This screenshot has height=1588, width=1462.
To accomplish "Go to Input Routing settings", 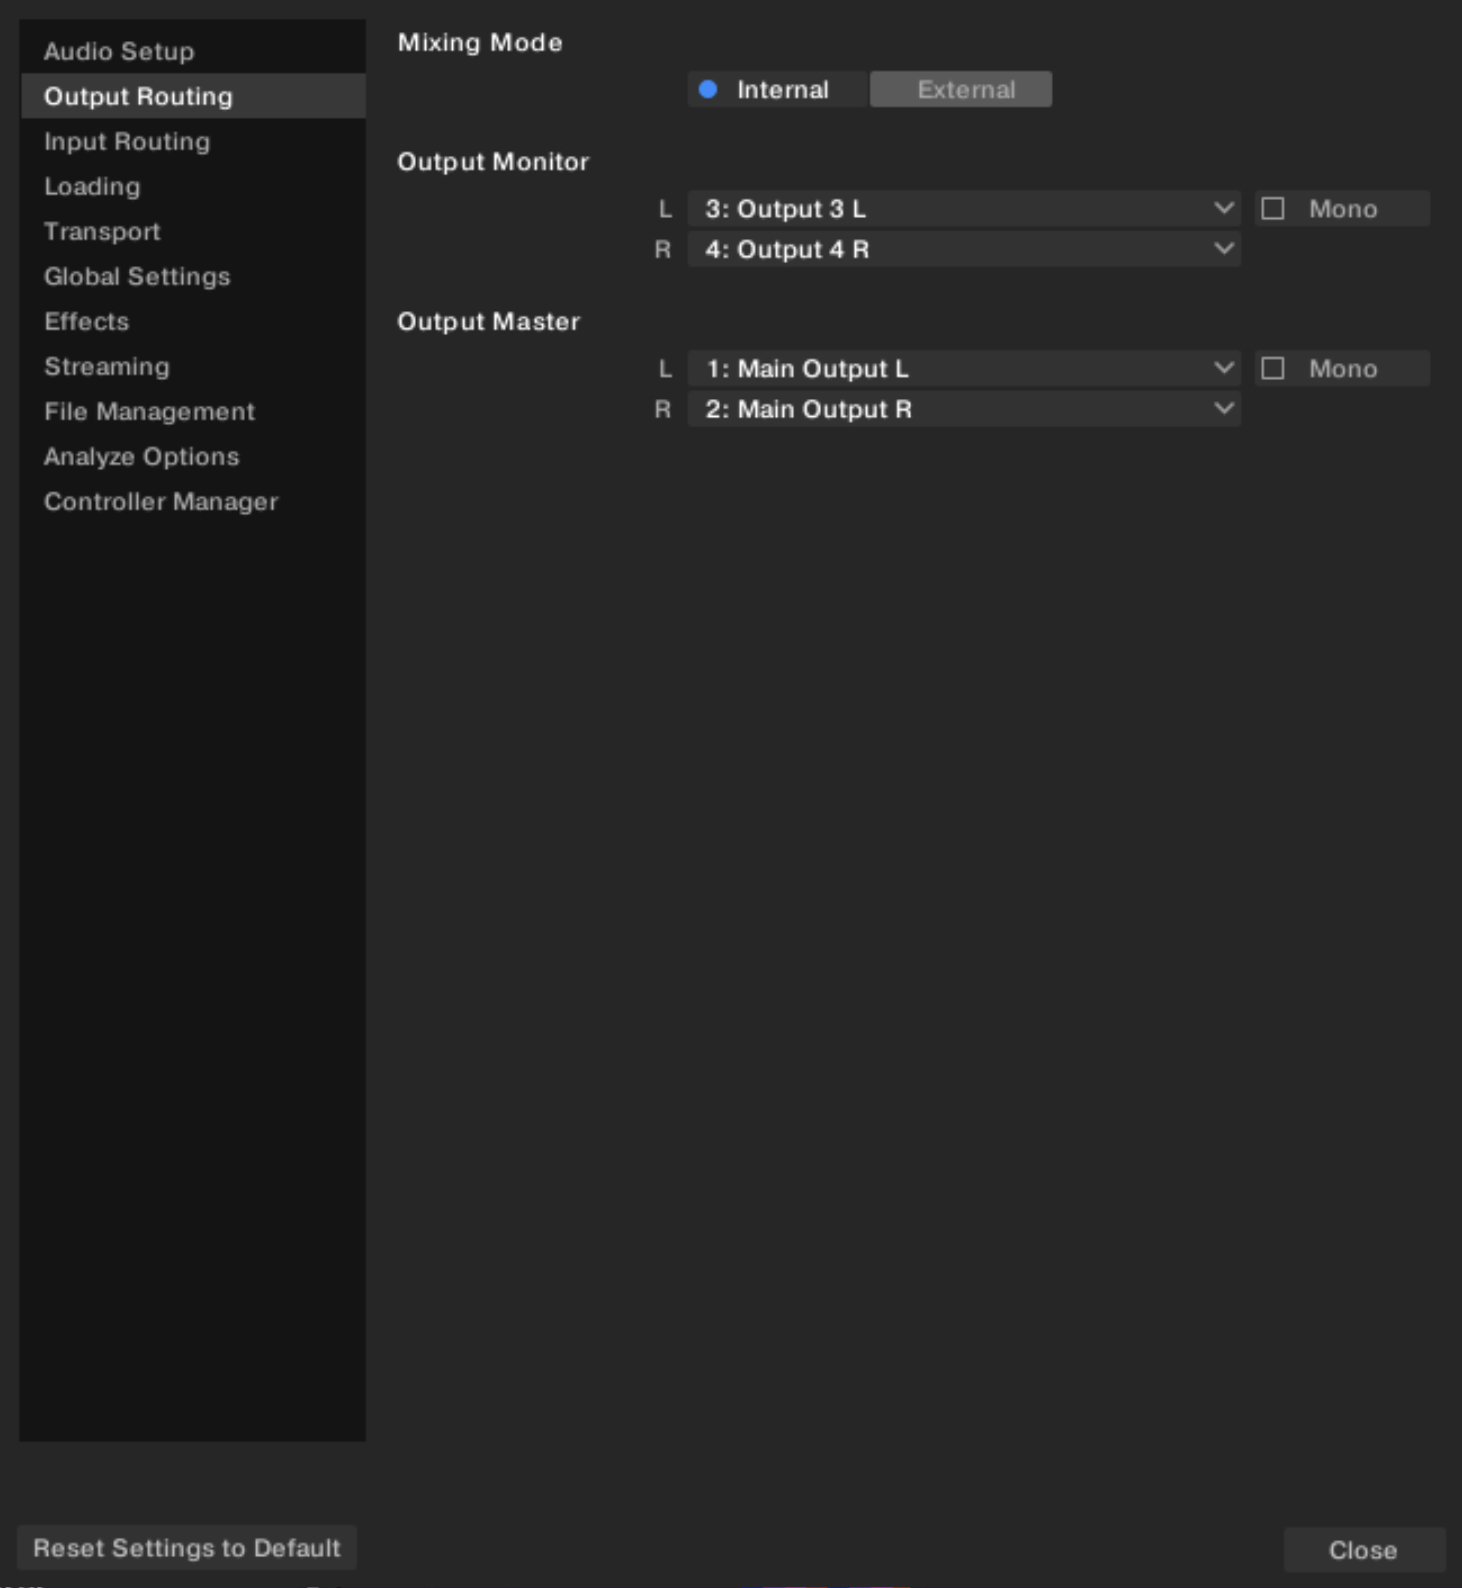I will (x=192, y=141).
